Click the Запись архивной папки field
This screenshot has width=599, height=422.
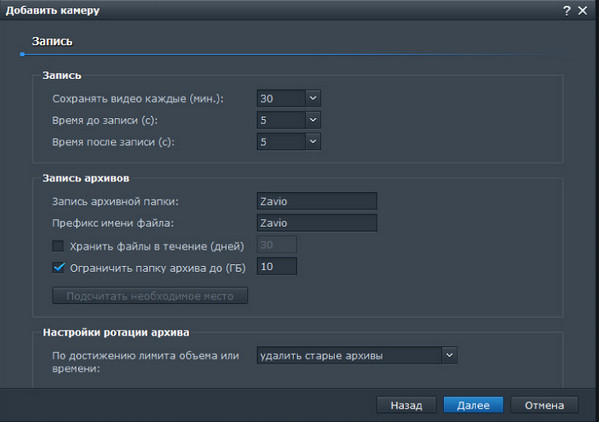pyautogui.click(x=317, y=201)
